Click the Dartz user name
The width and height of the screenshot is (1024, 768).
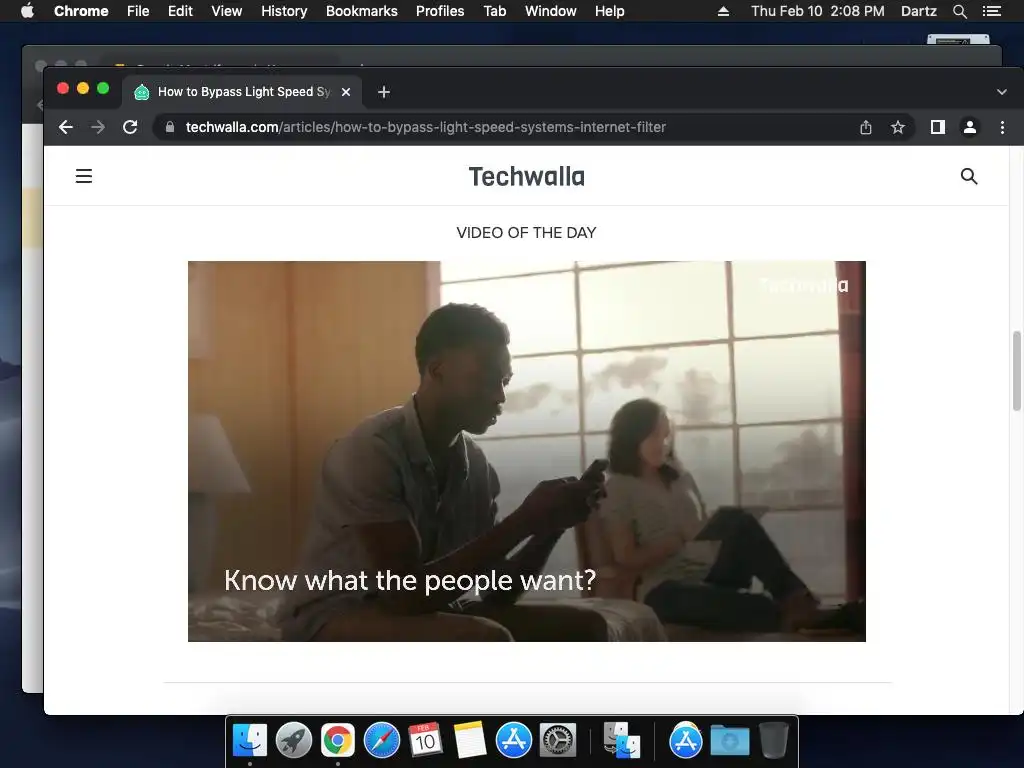pos(918,11)
